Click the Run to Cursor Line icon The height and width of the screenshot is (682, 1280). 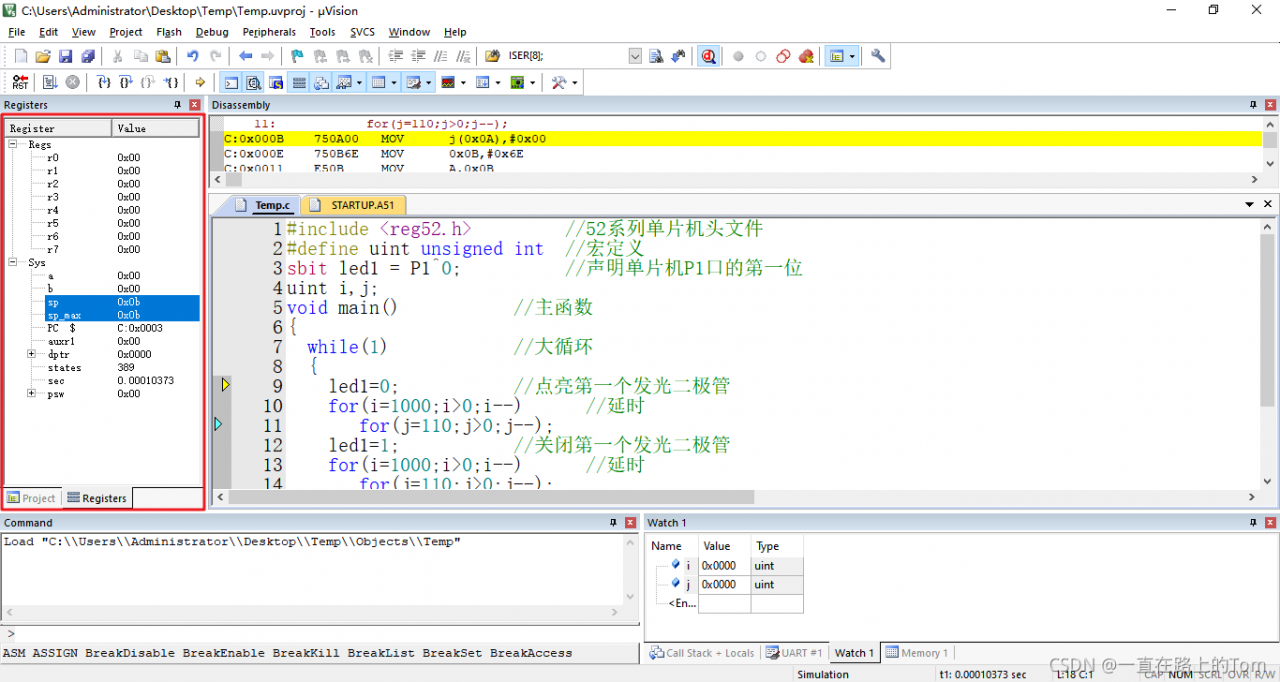pos(172,82)
